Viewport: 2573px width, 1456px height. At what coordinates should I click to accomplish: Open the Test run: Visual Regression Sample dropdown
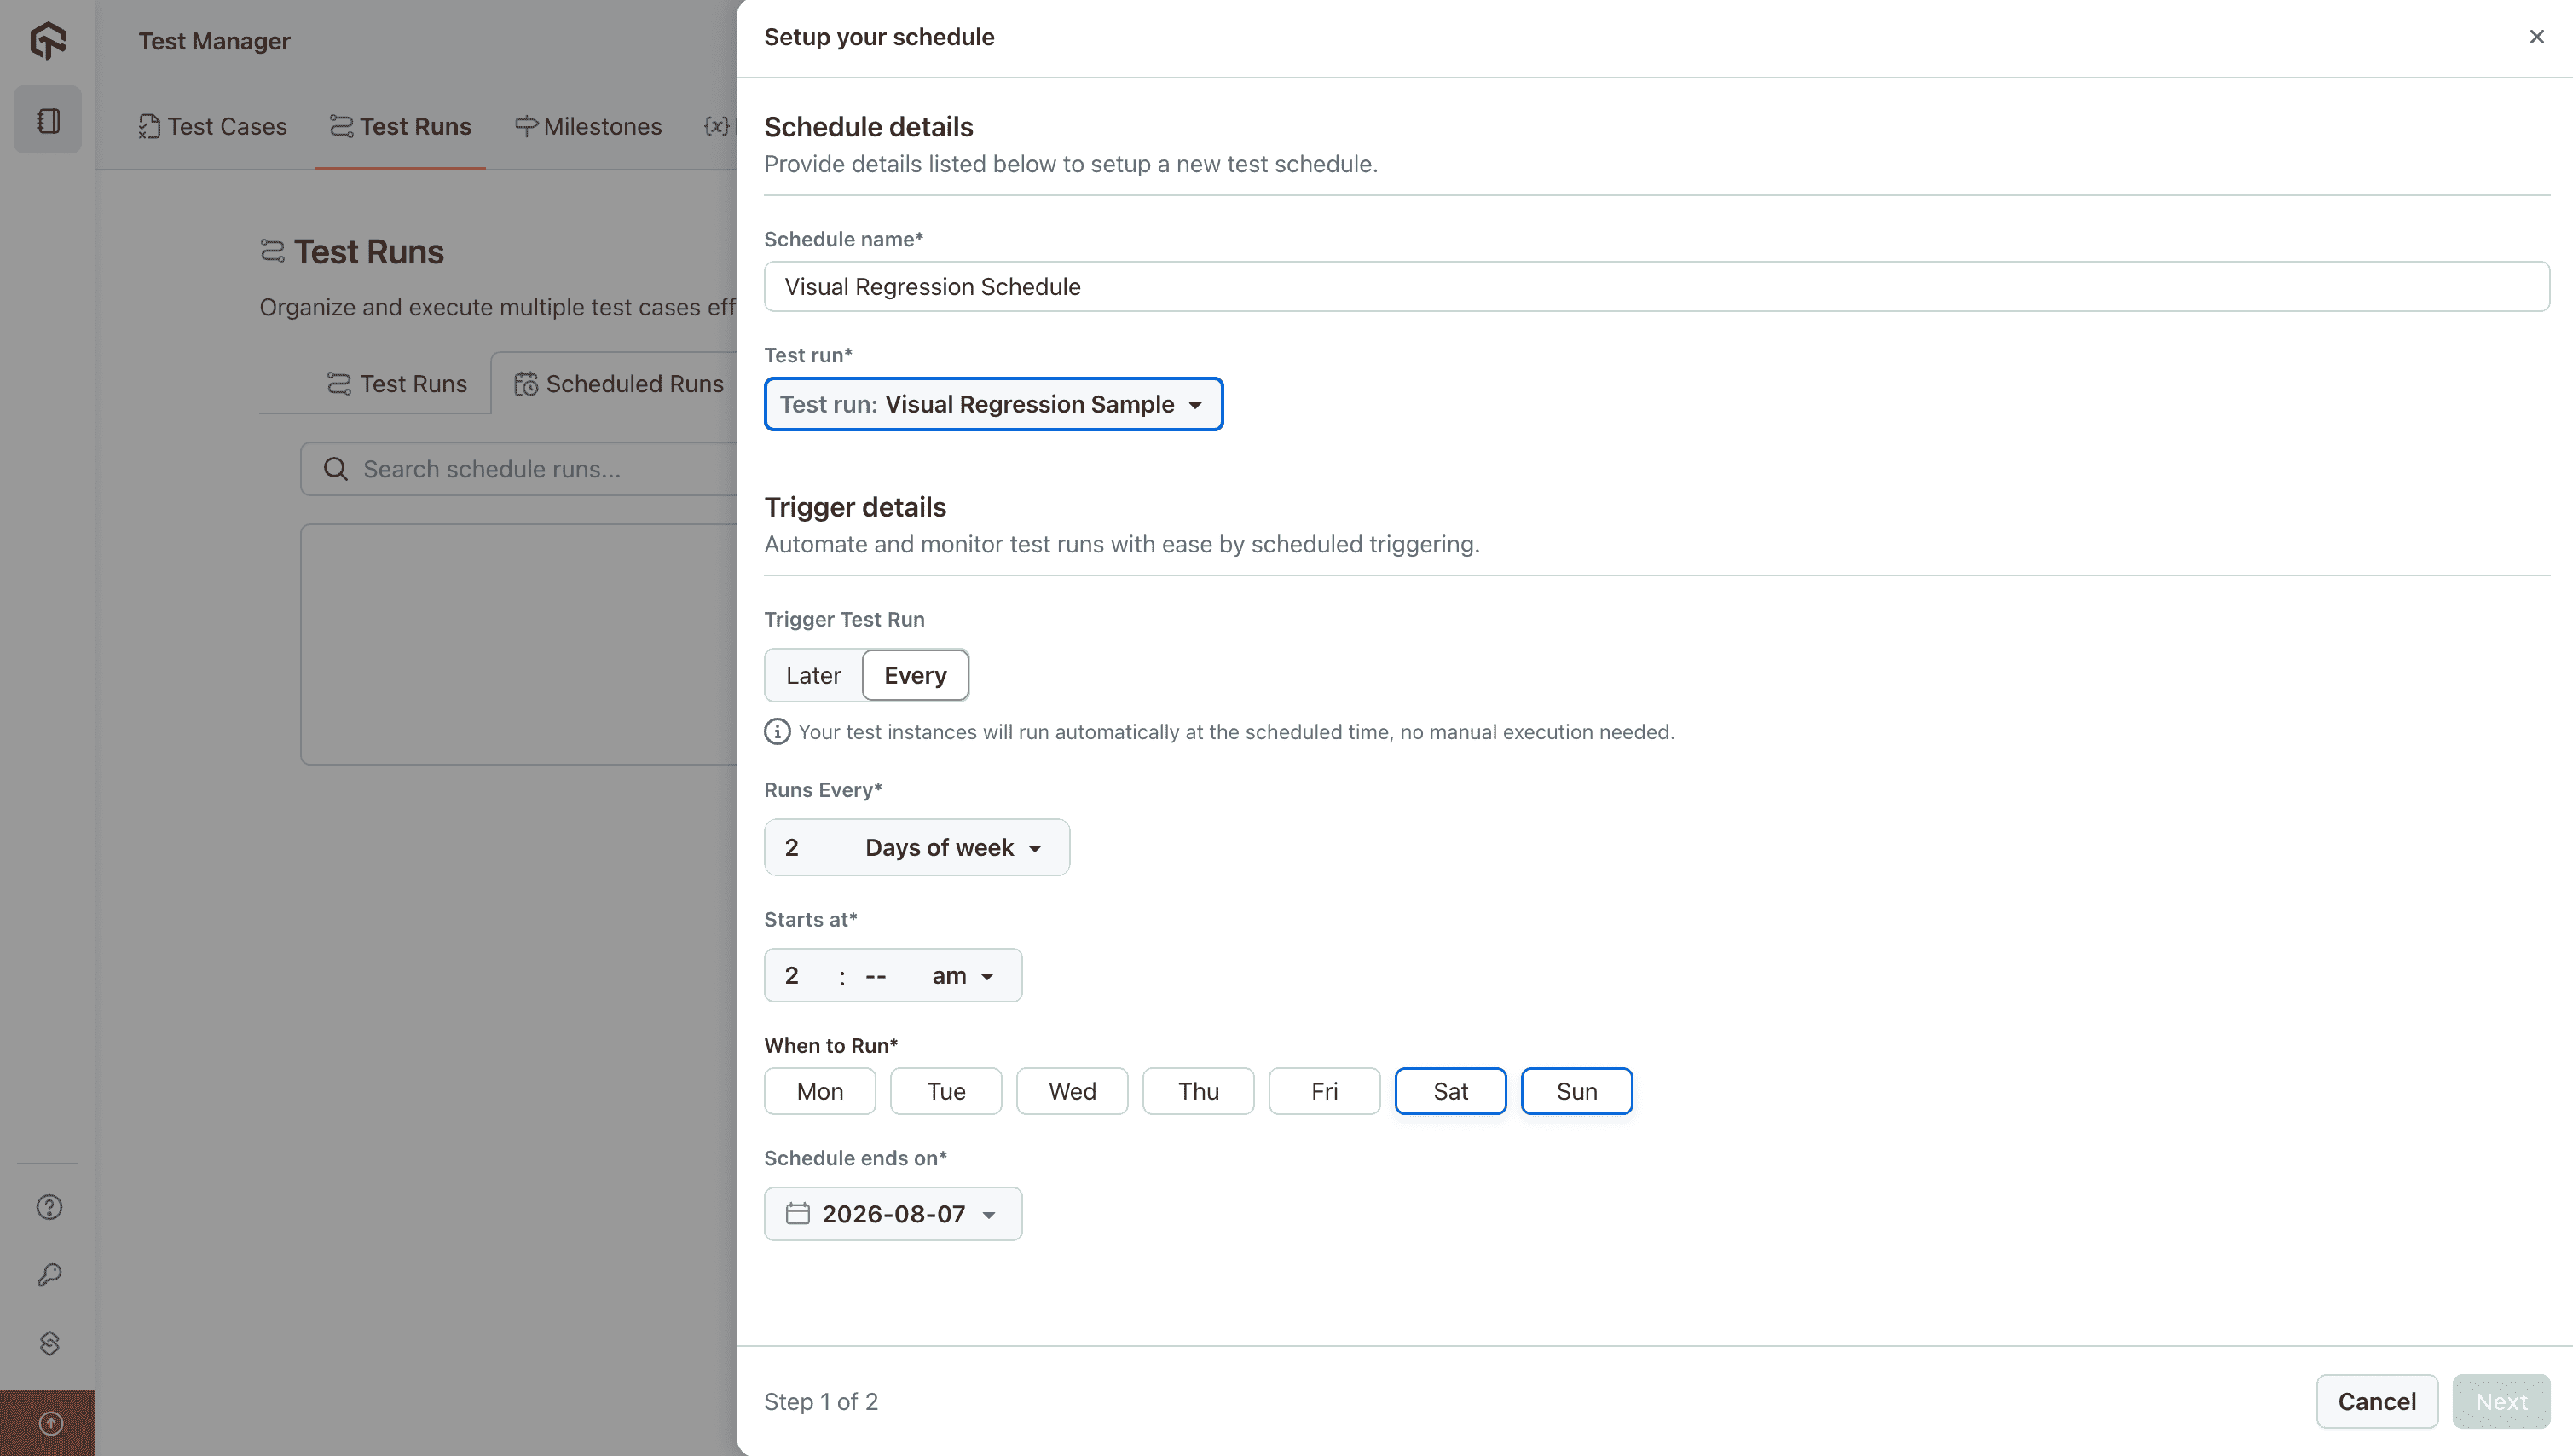993,404
